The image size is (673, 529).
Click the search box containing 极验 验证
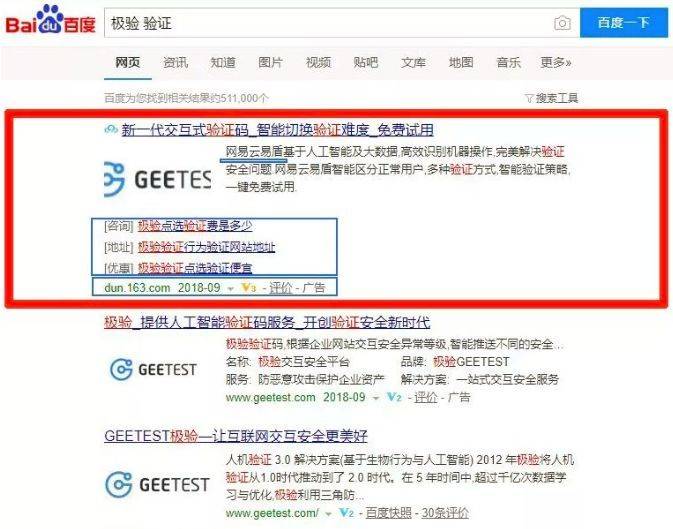pos(328,23)
